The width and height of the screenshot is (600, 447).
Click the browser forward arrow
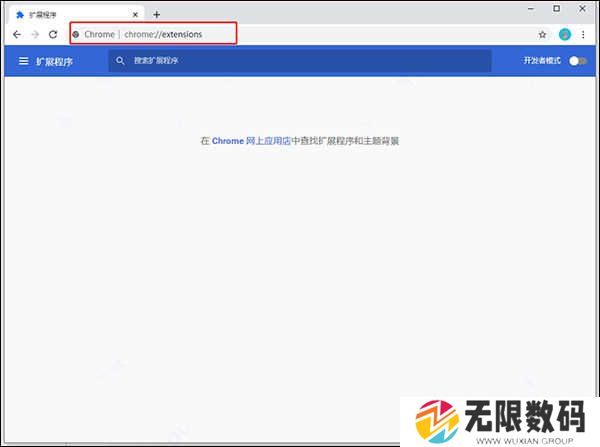click(x=35, y=34)
